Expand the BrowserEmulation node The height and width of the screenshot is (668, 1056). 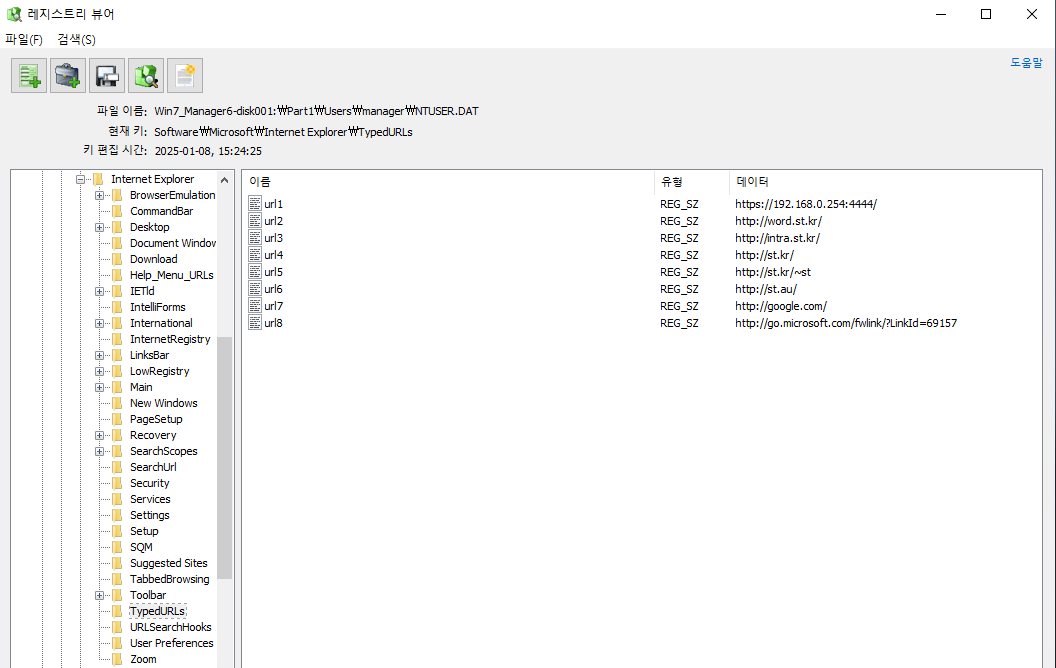[x=99, y=195]
